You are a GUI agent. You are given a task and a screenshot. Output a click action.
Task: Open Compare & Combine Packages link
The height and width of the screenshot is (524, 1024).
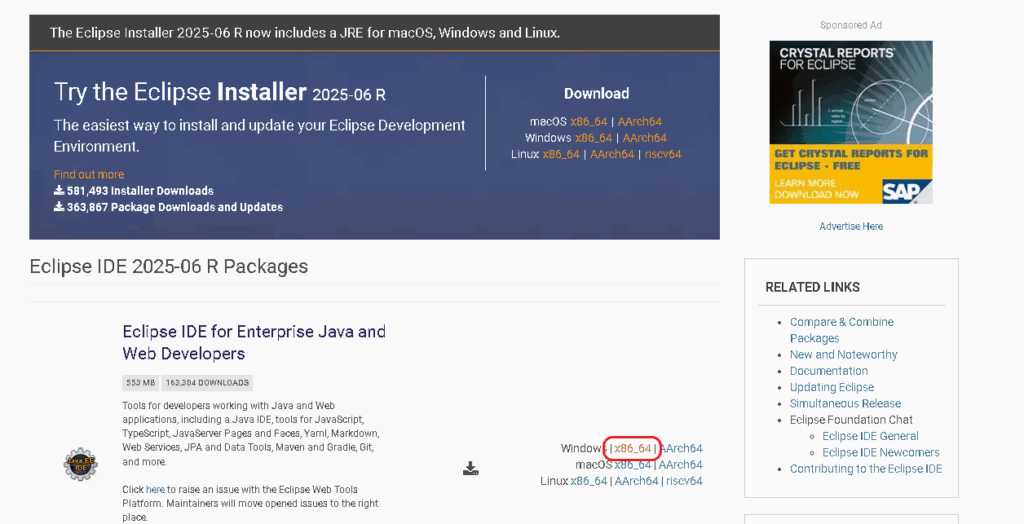click(x=842, y=330)
